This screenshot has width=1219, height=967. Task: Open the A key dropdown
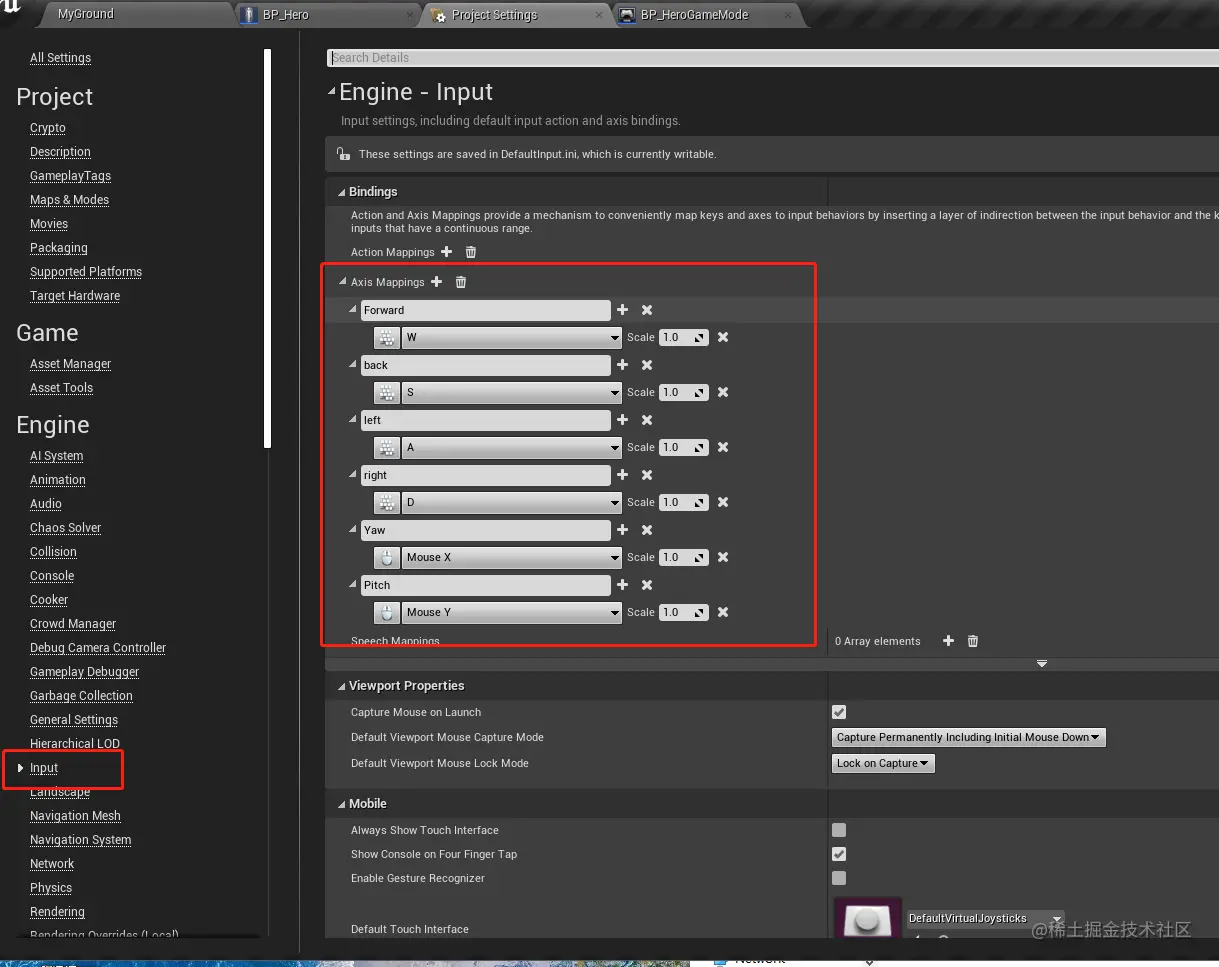(512, 448)
